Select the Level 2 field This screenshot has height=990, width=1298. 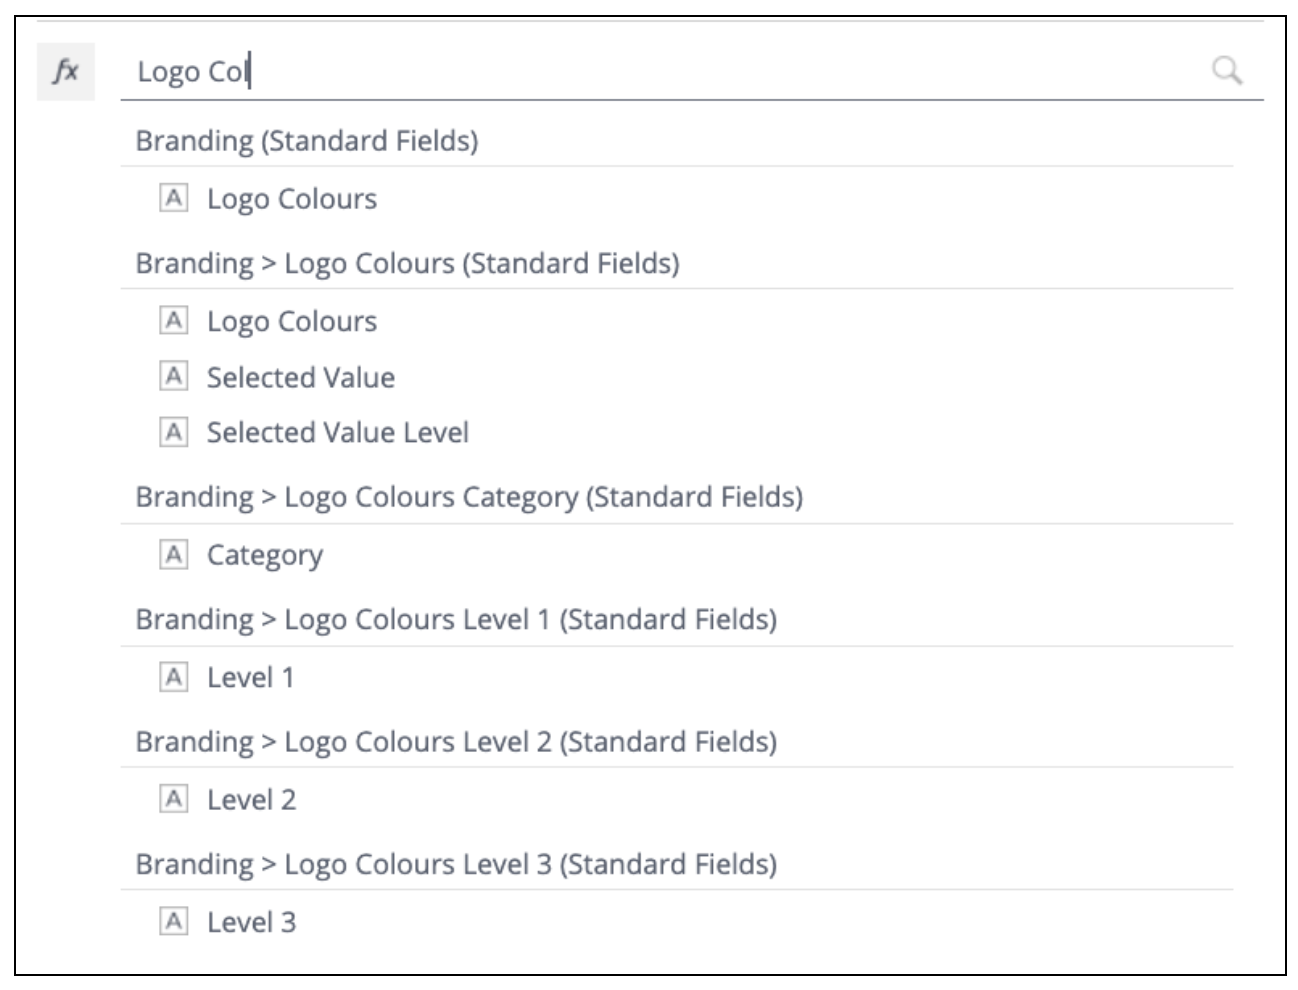251,799
